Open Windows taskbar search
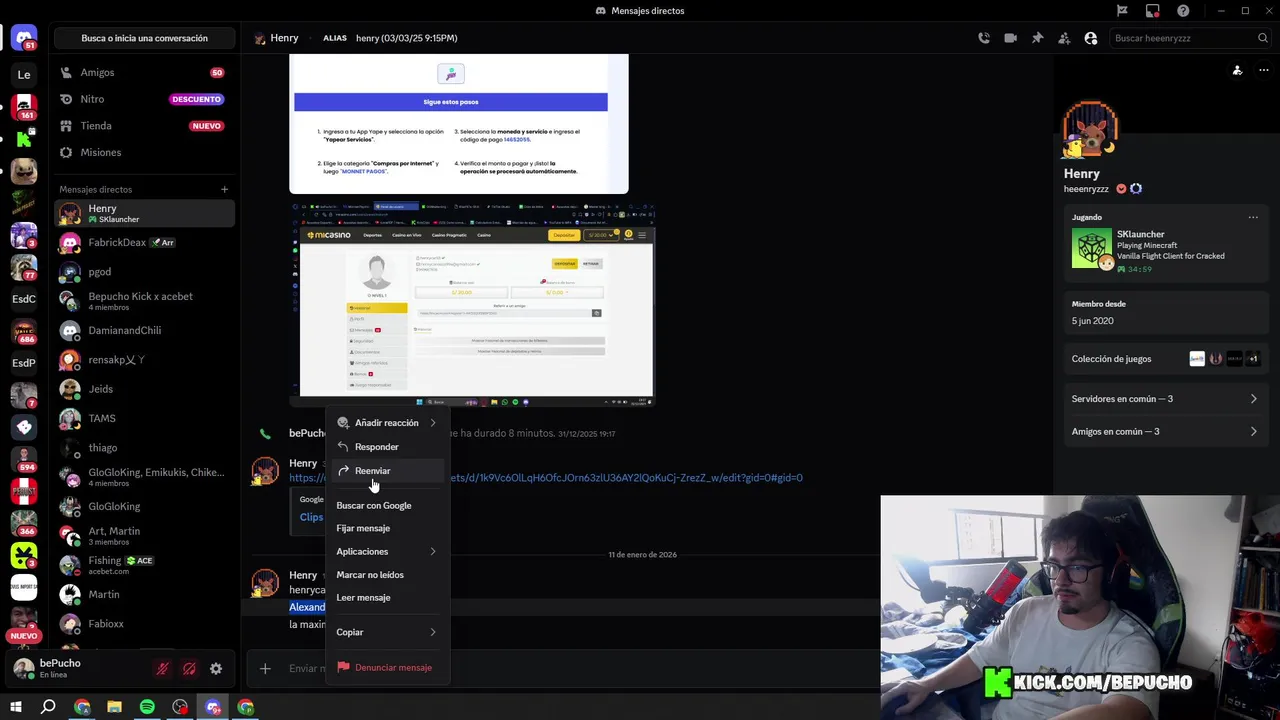Viewport: 1280px width, 720px height. pos(48,707)
